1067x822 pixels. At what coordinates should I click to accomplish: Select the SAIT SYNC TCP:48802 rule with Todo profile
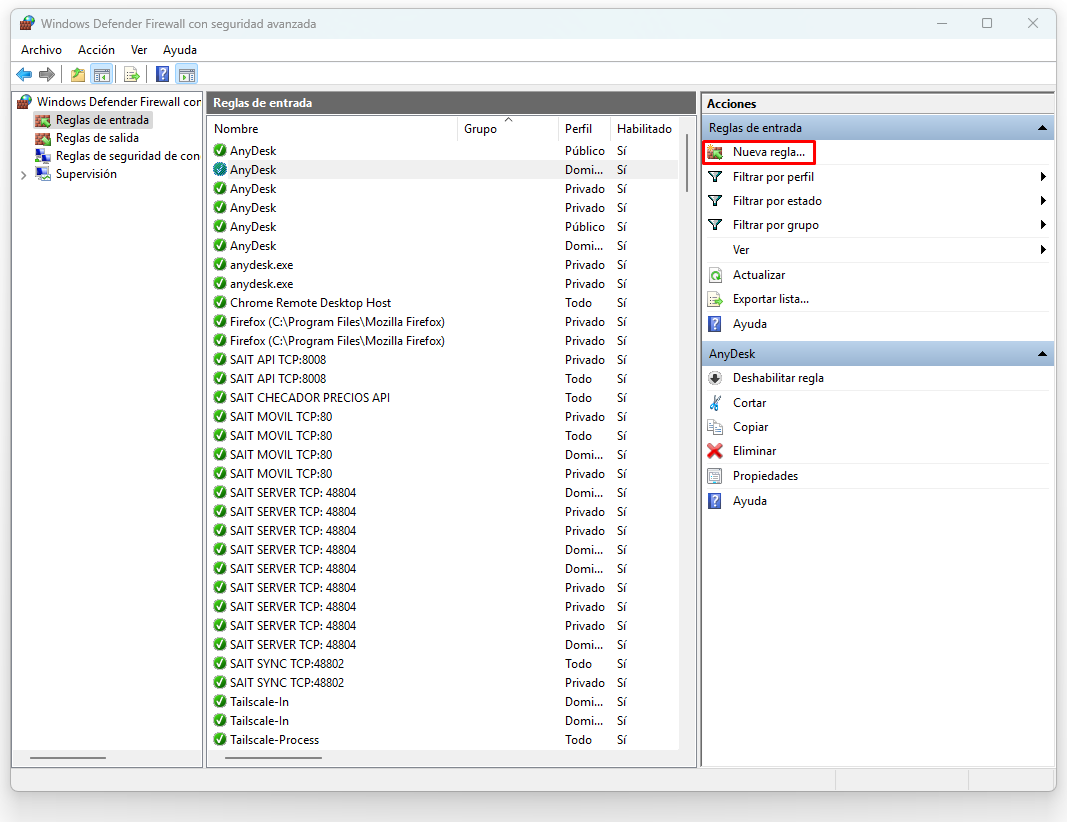[x=443, y=663]
